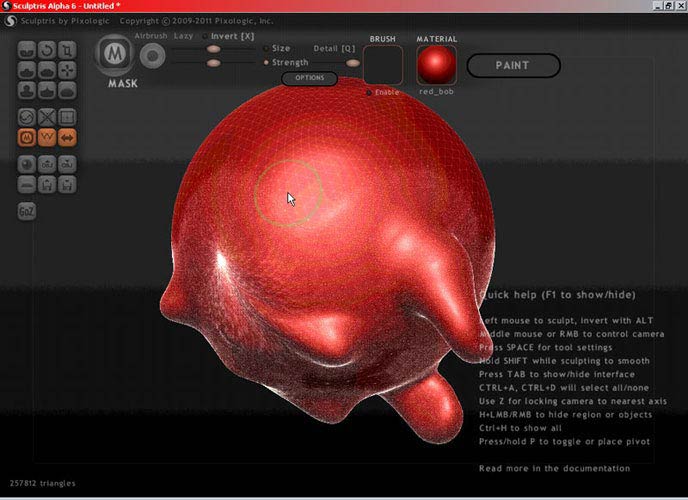Toggle the Size pressure radio dot
The width and height of the screenshot is (688, 500).
point(265,48)
